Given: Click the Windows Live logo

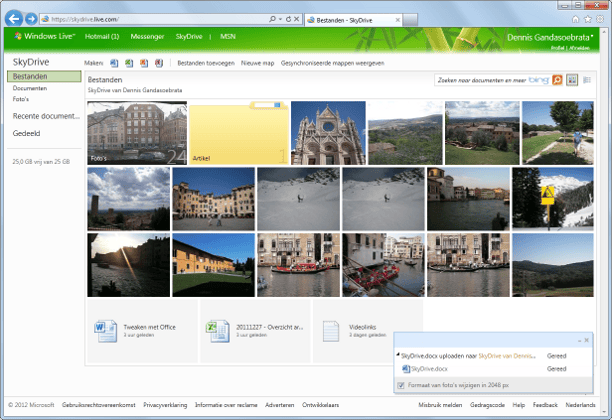Looking at the screenshot, I should [x=44, y=36].
